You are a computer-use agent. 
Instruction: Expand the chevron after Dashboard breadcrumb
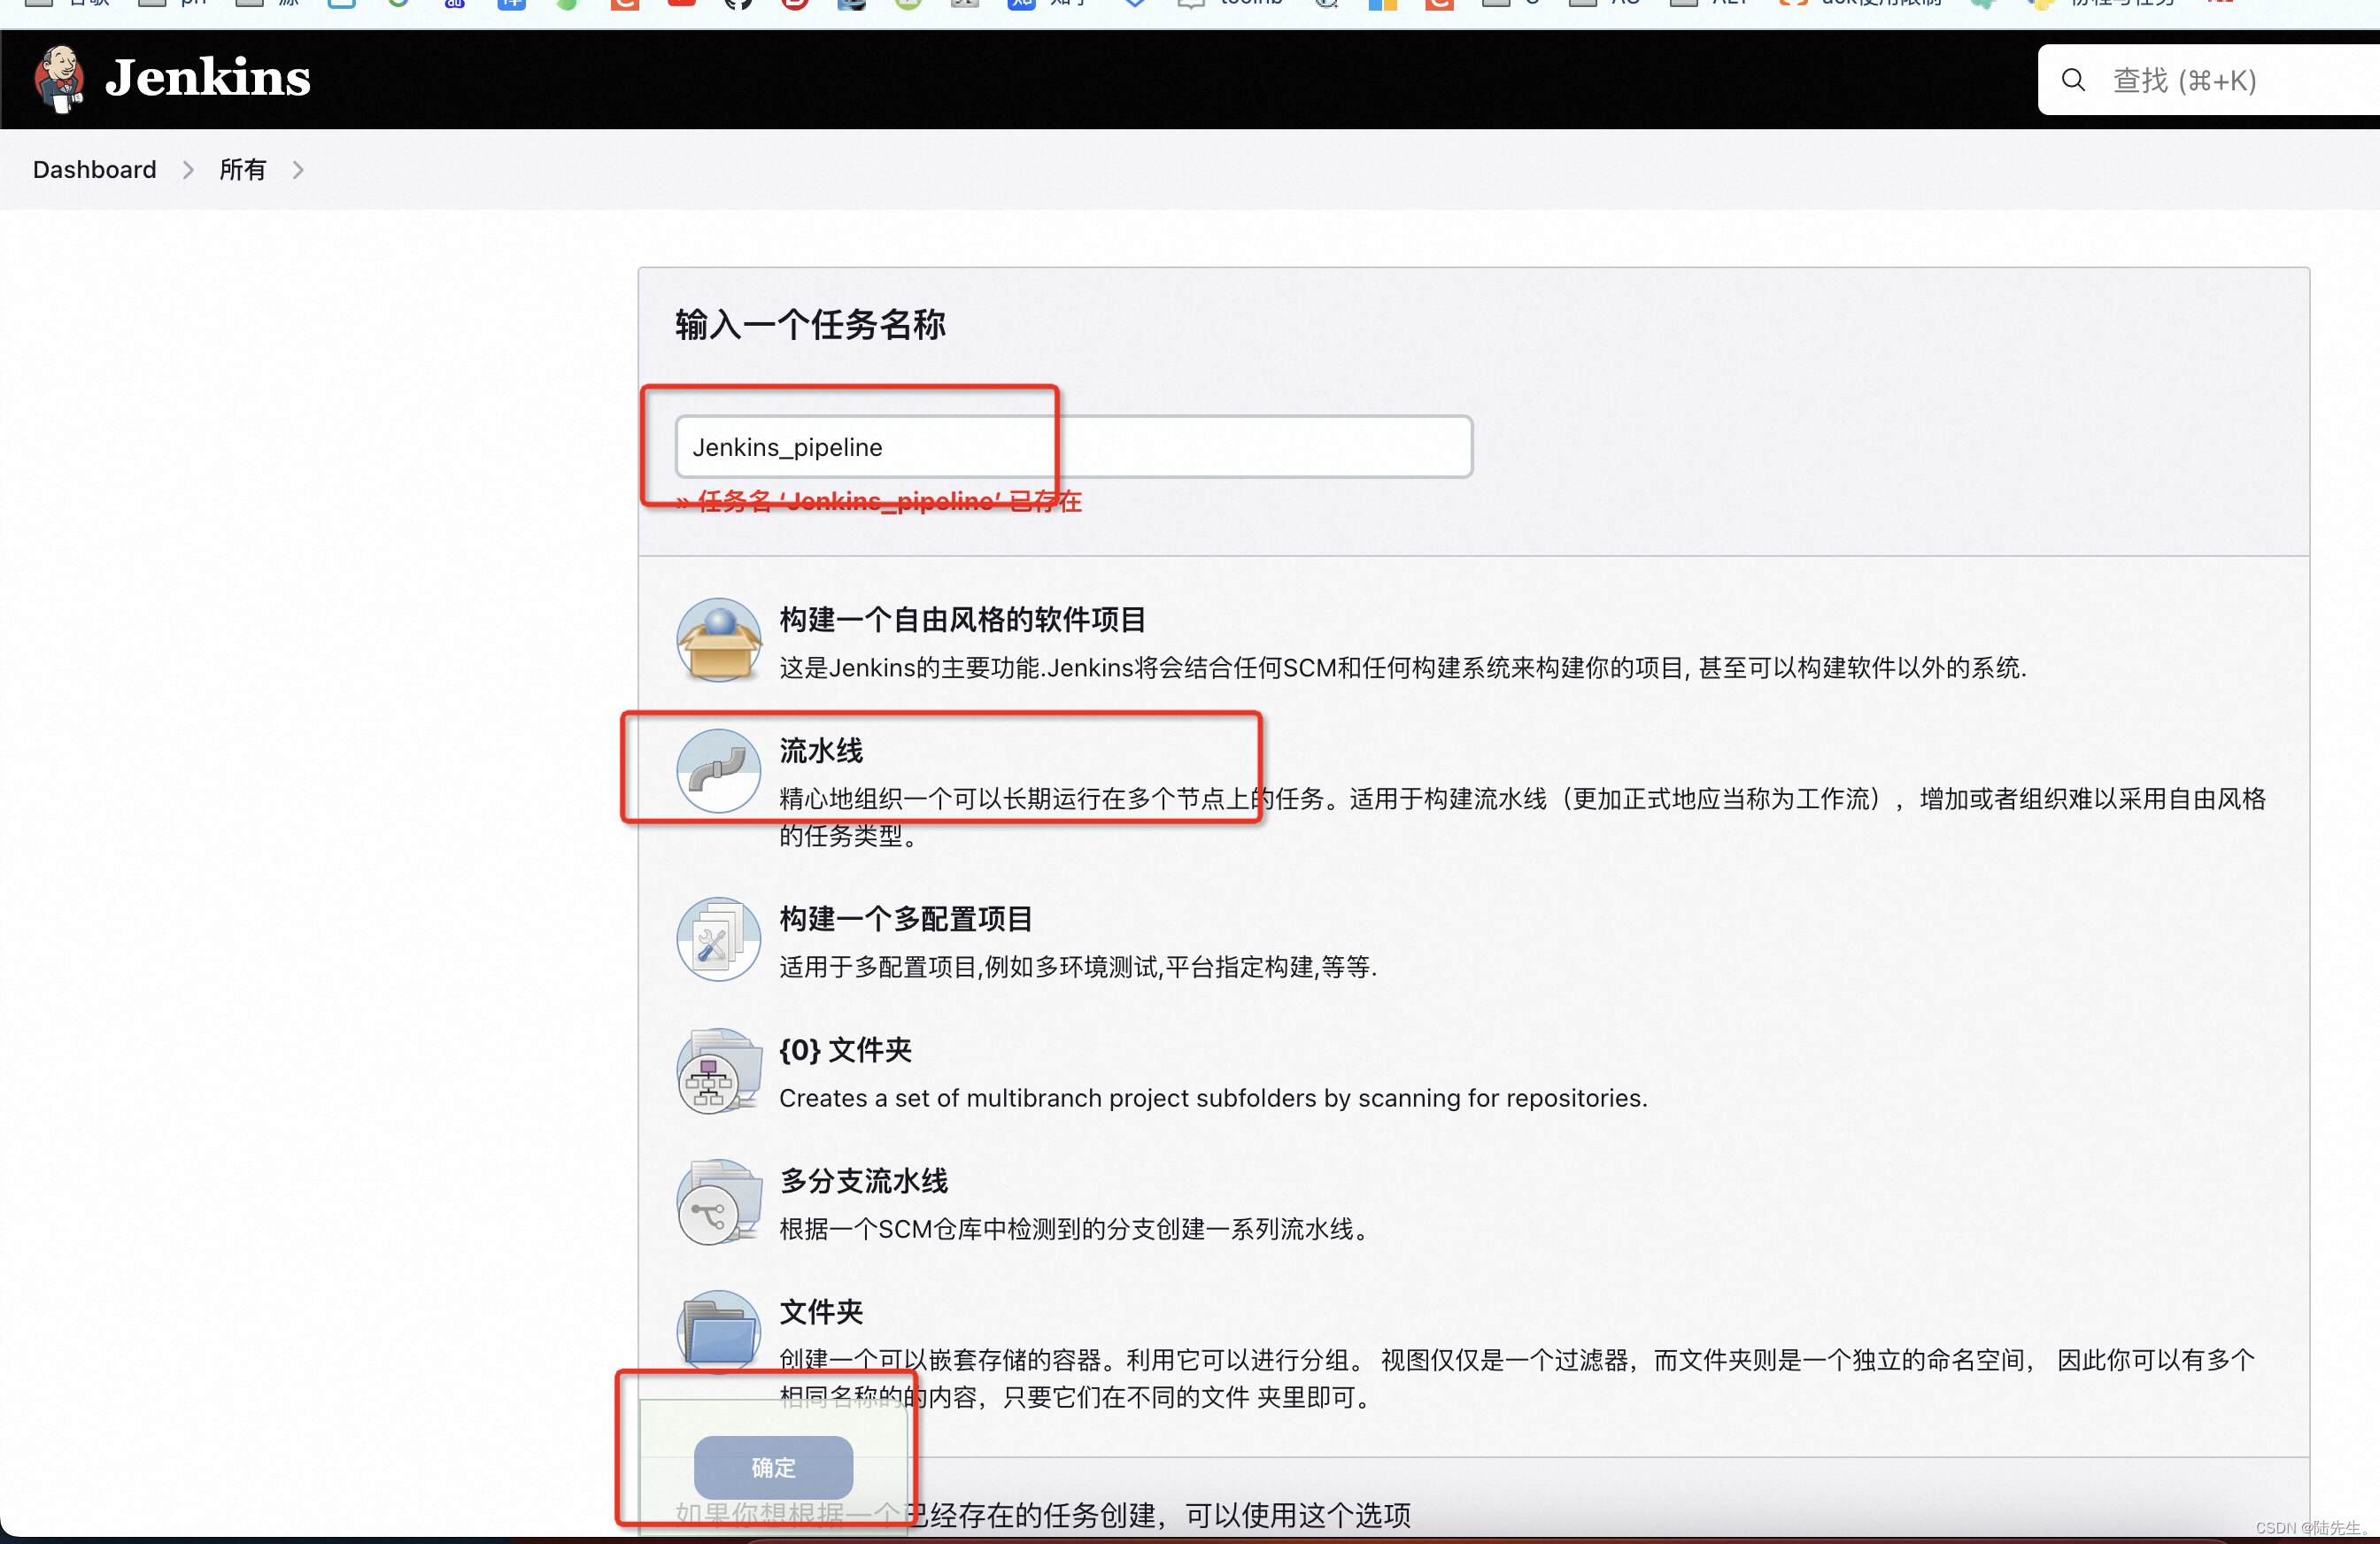[188, 170]
